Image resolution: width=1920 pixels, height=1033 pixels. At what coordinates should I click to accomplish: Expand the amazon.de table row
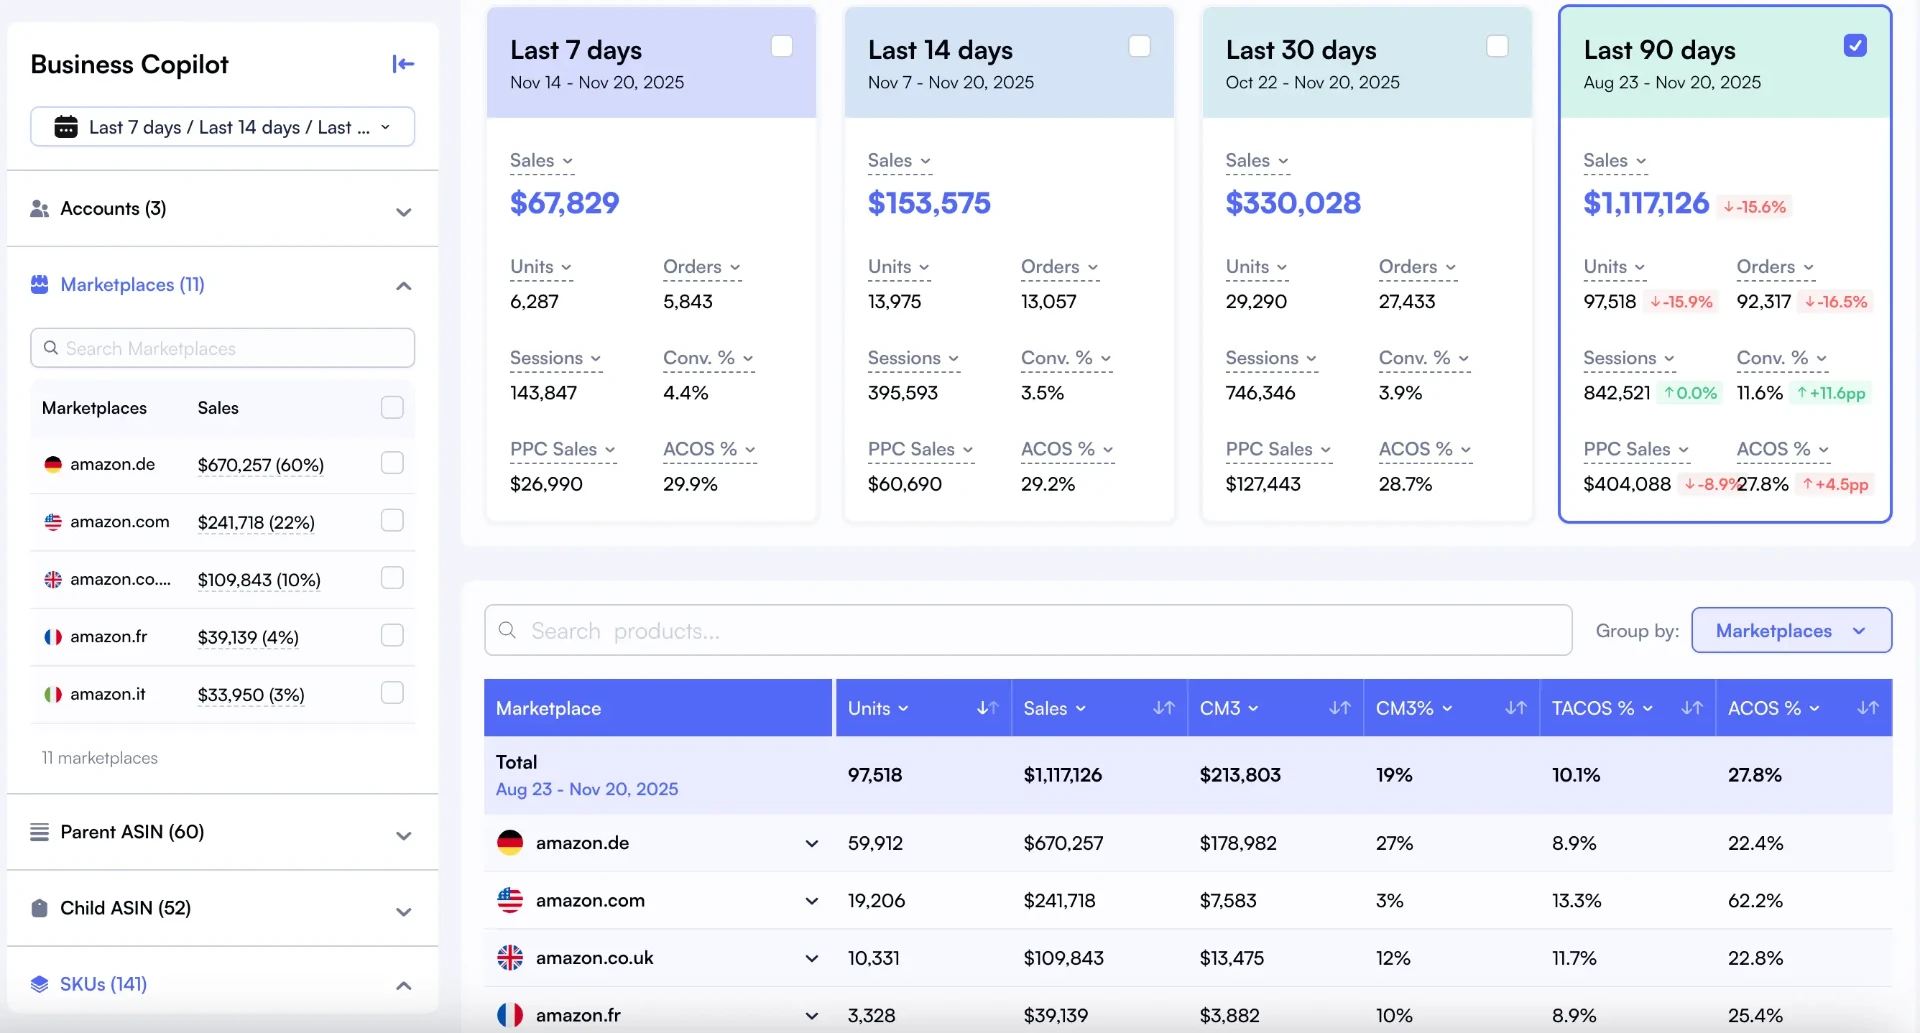click(x=812, y=844)
